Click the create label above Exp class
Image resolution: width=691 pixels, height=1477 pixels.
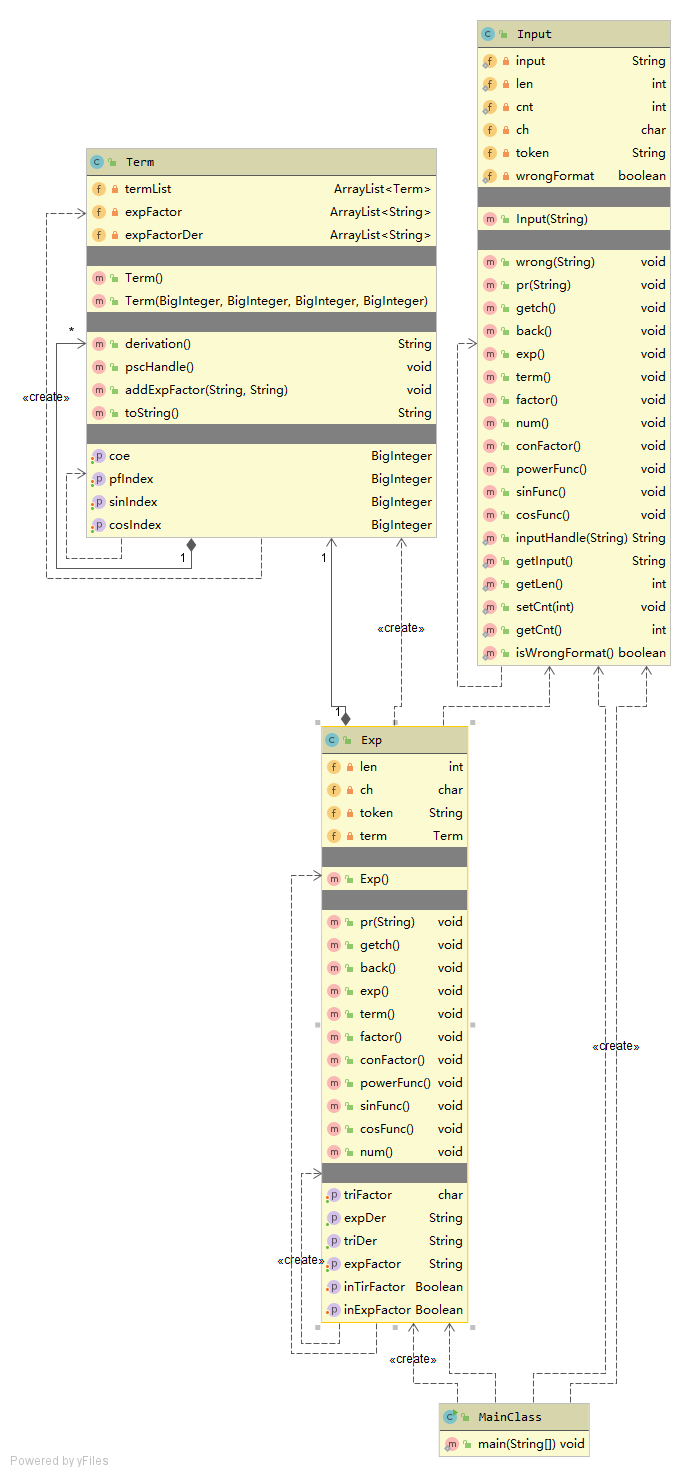point(401,628)
